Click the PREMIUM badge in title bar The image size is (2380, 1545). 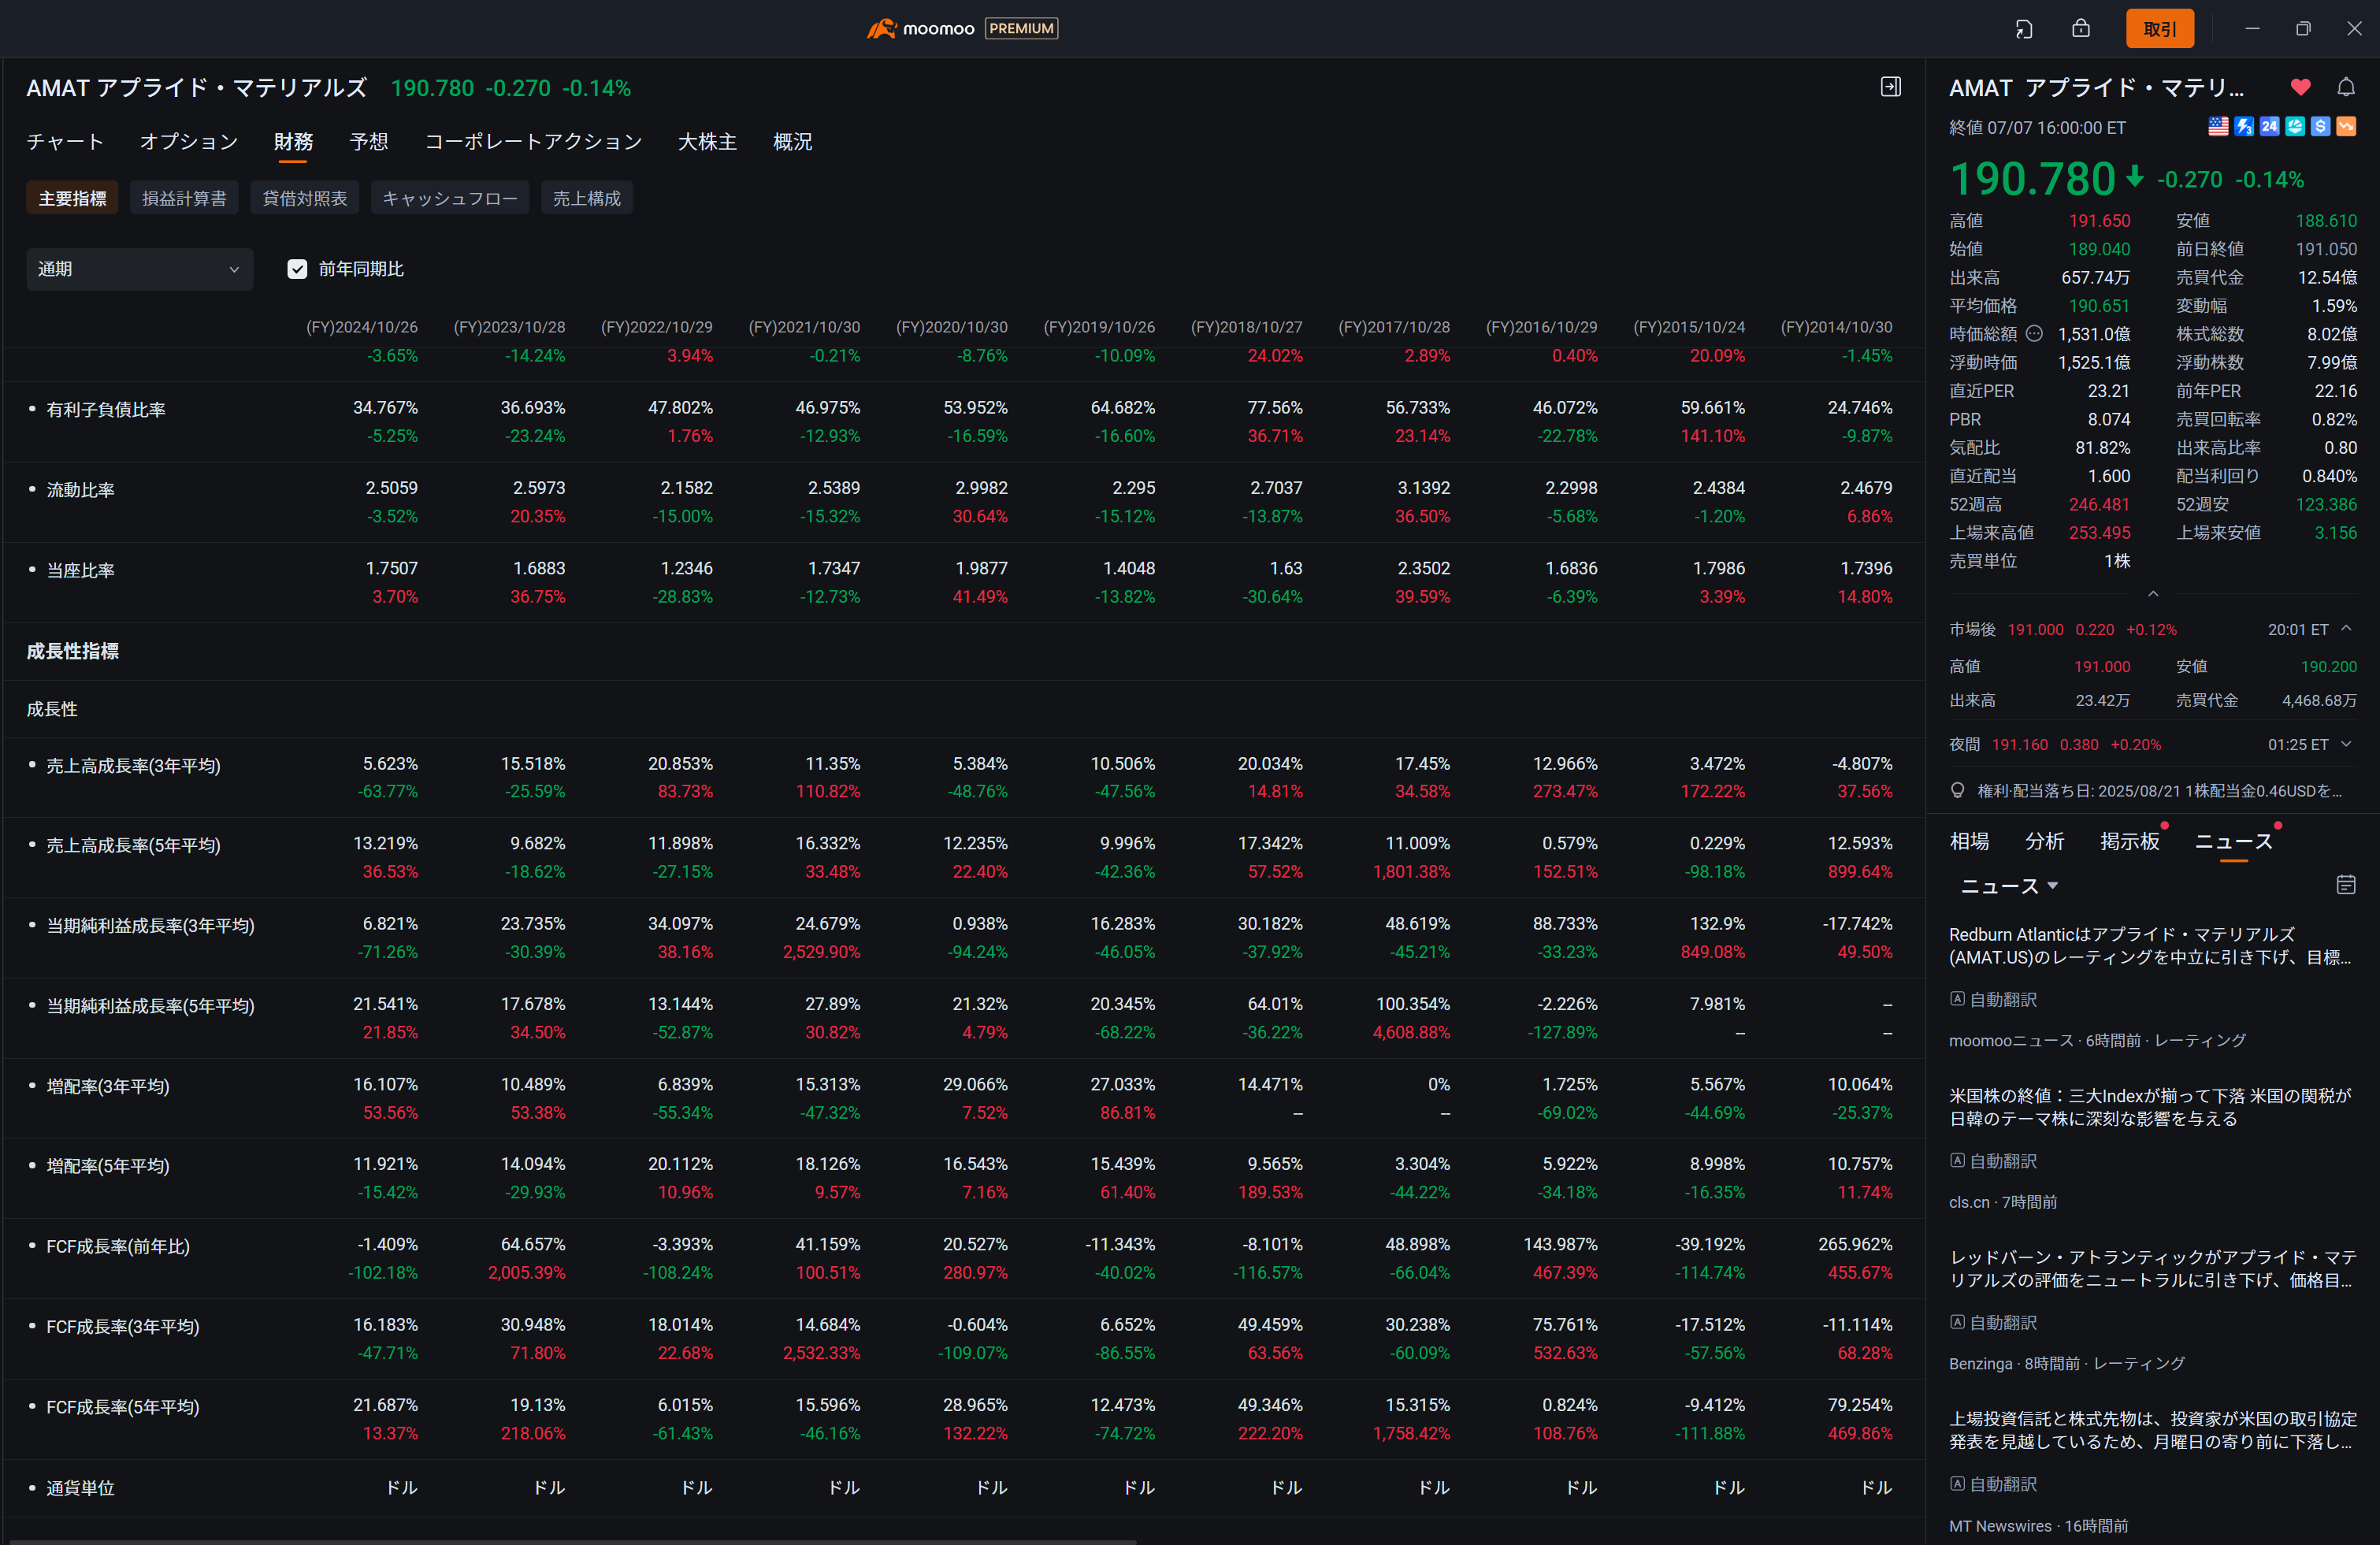[1022, 28]
